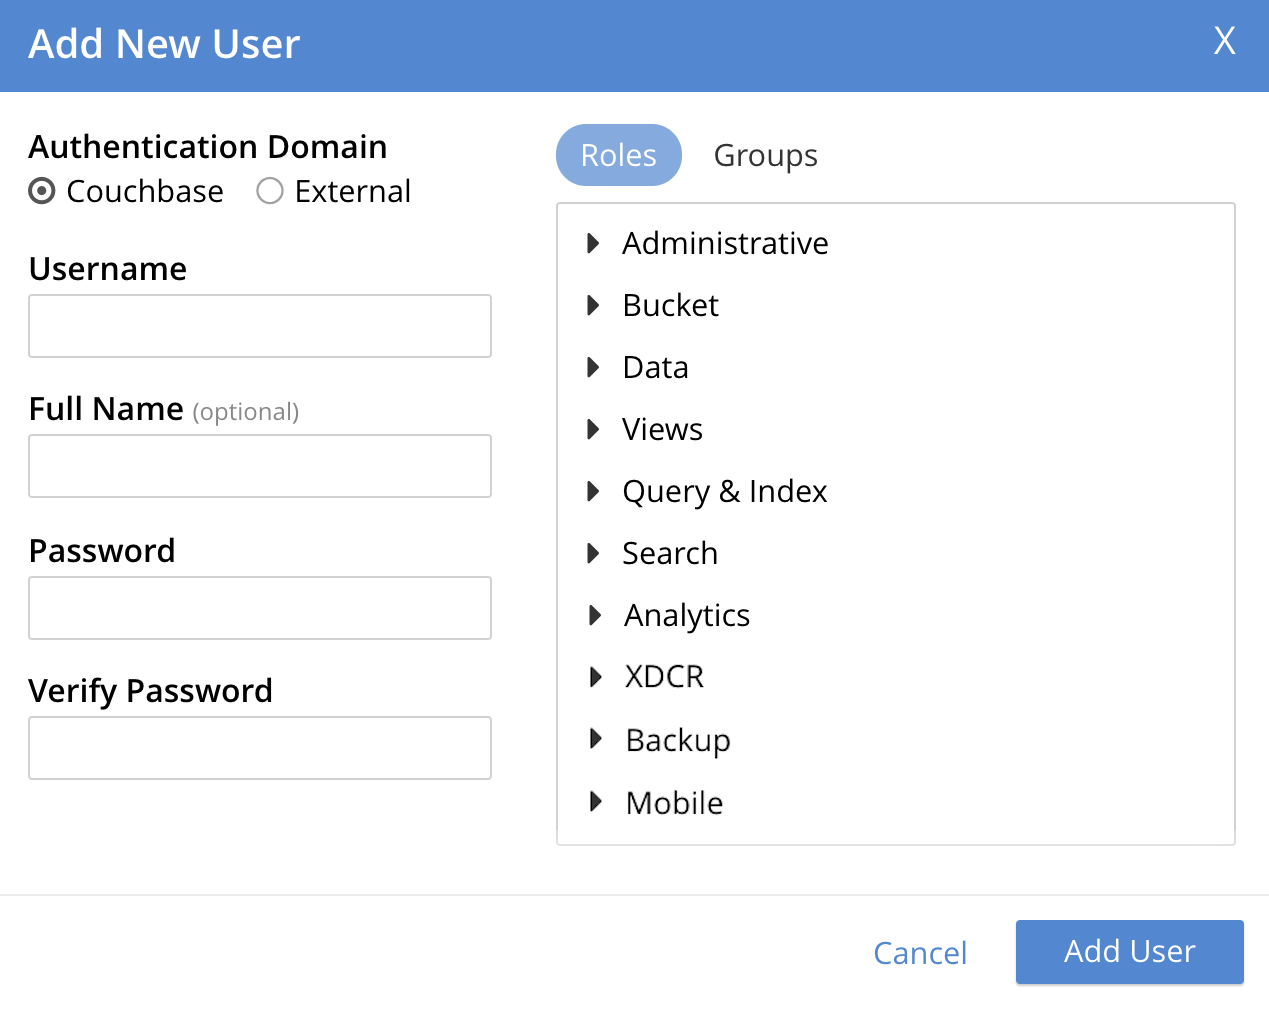1269x1011 pixels.
Task: Close the Add New User dialog
Action: click(1224, 42)
